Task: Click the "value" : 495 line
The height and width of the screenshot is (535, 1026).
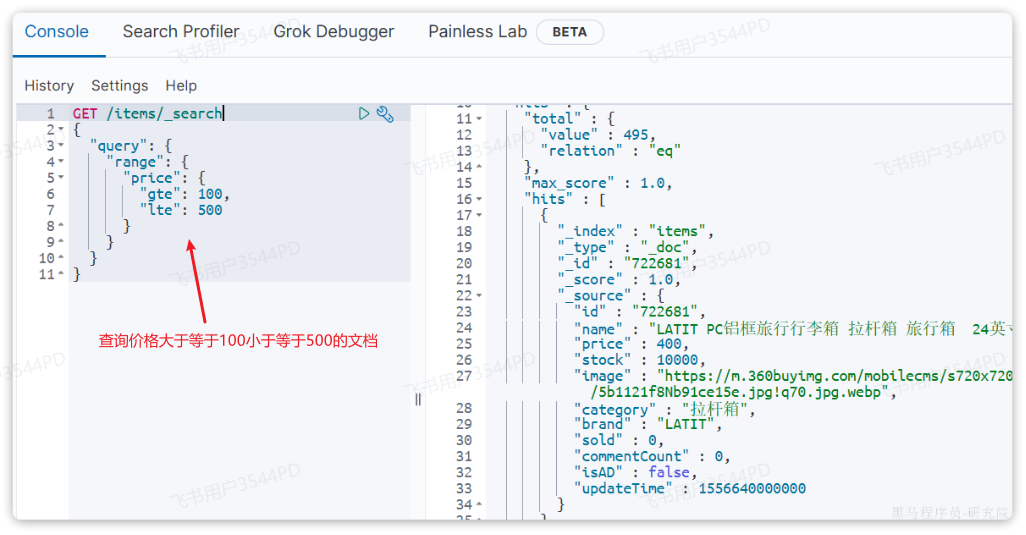Action: (598, 135)
